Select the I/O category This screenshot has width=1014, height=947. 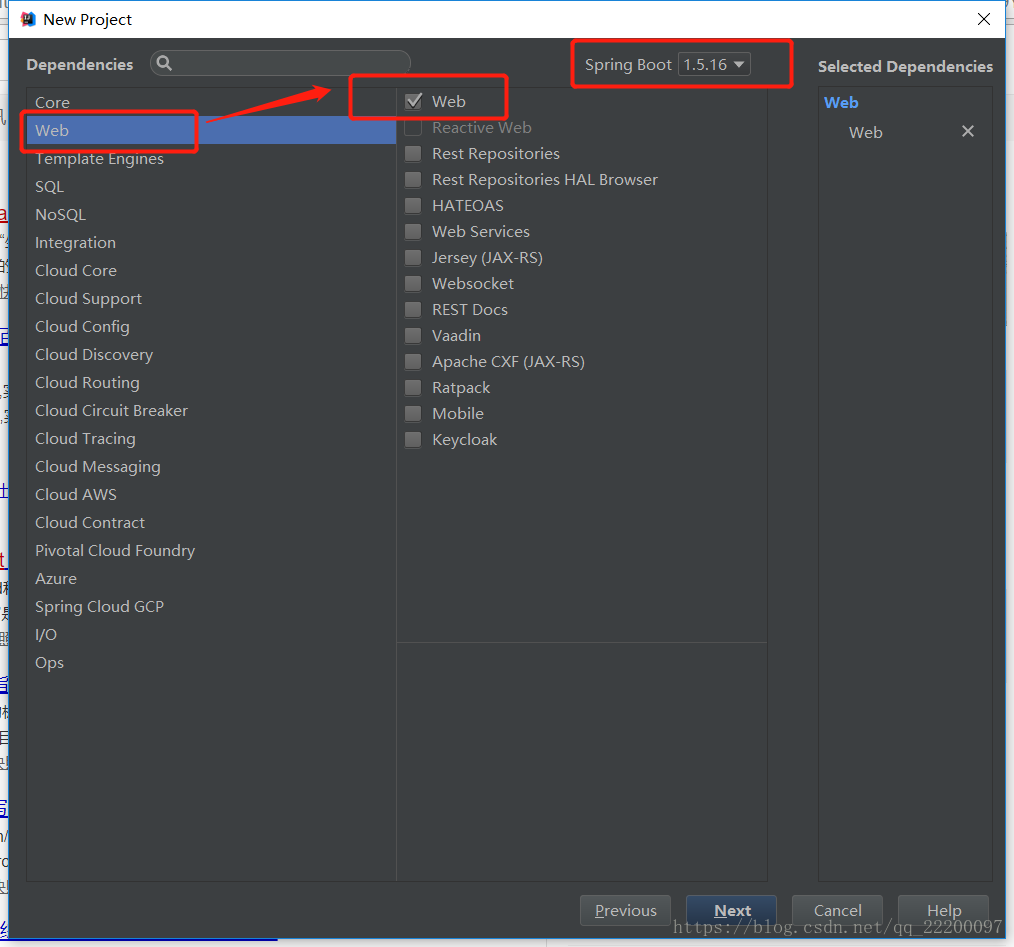[x=211, y=635]
